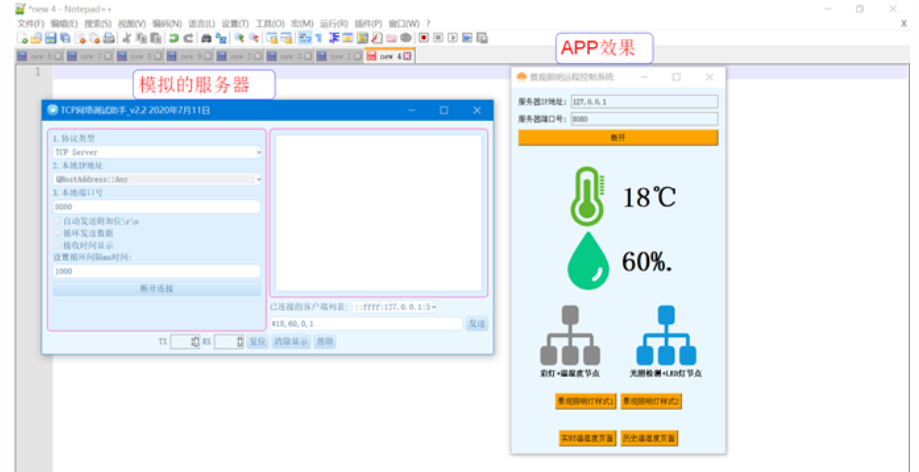
Task: Click the green thermometer icon in APP
Action: pyautogui.click(x=587, y=196)
